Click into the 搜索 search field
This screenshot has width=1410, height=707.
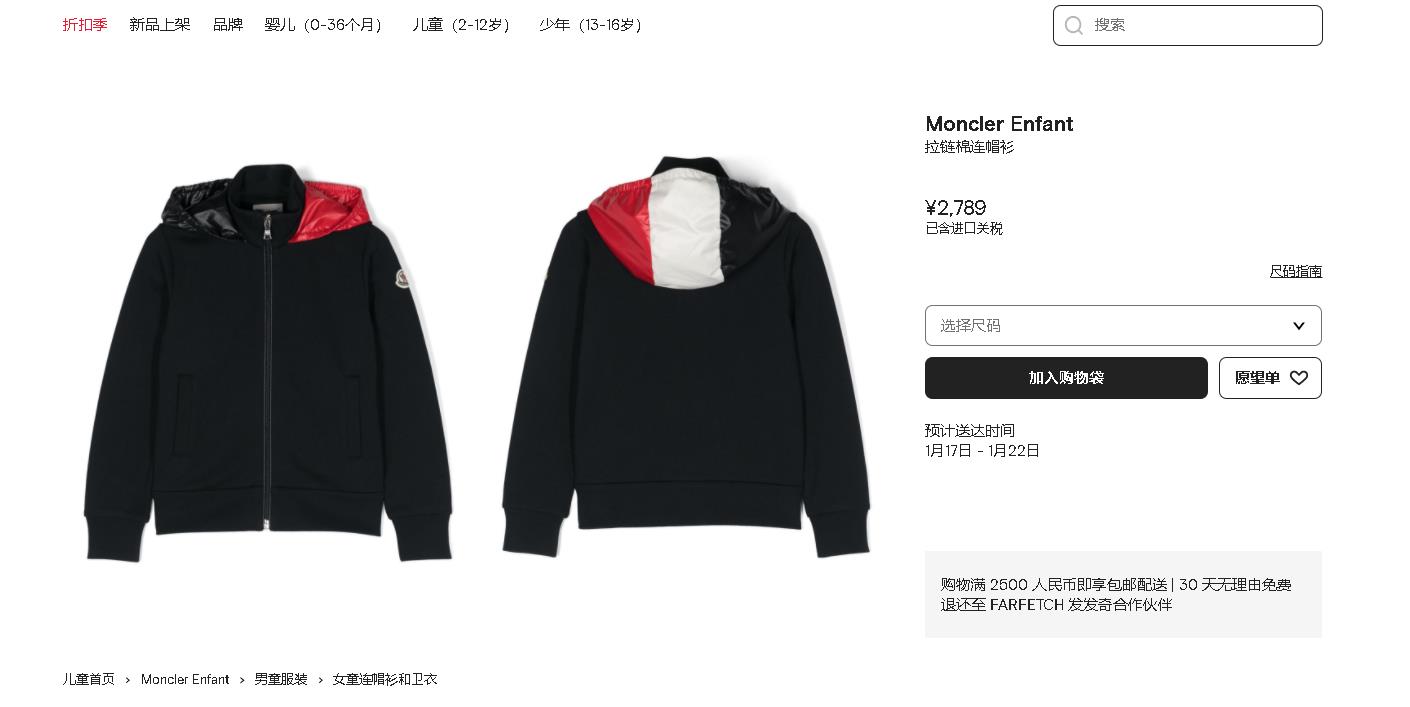click(x=1187, y=25)
